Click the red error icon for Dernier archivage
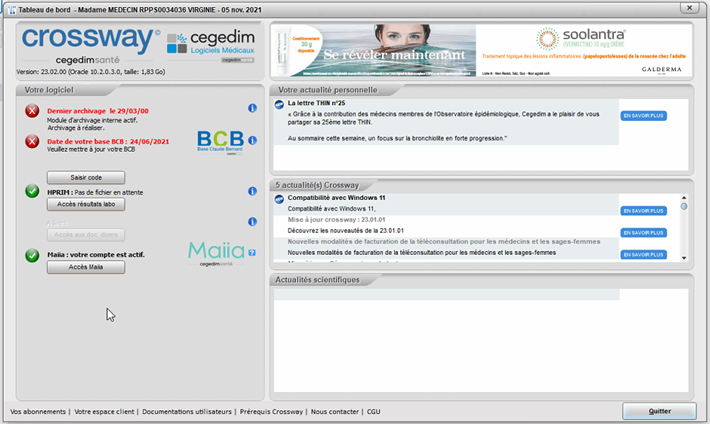Image resolution: width=710 pixels, height=424 pixels. point(32,111)
